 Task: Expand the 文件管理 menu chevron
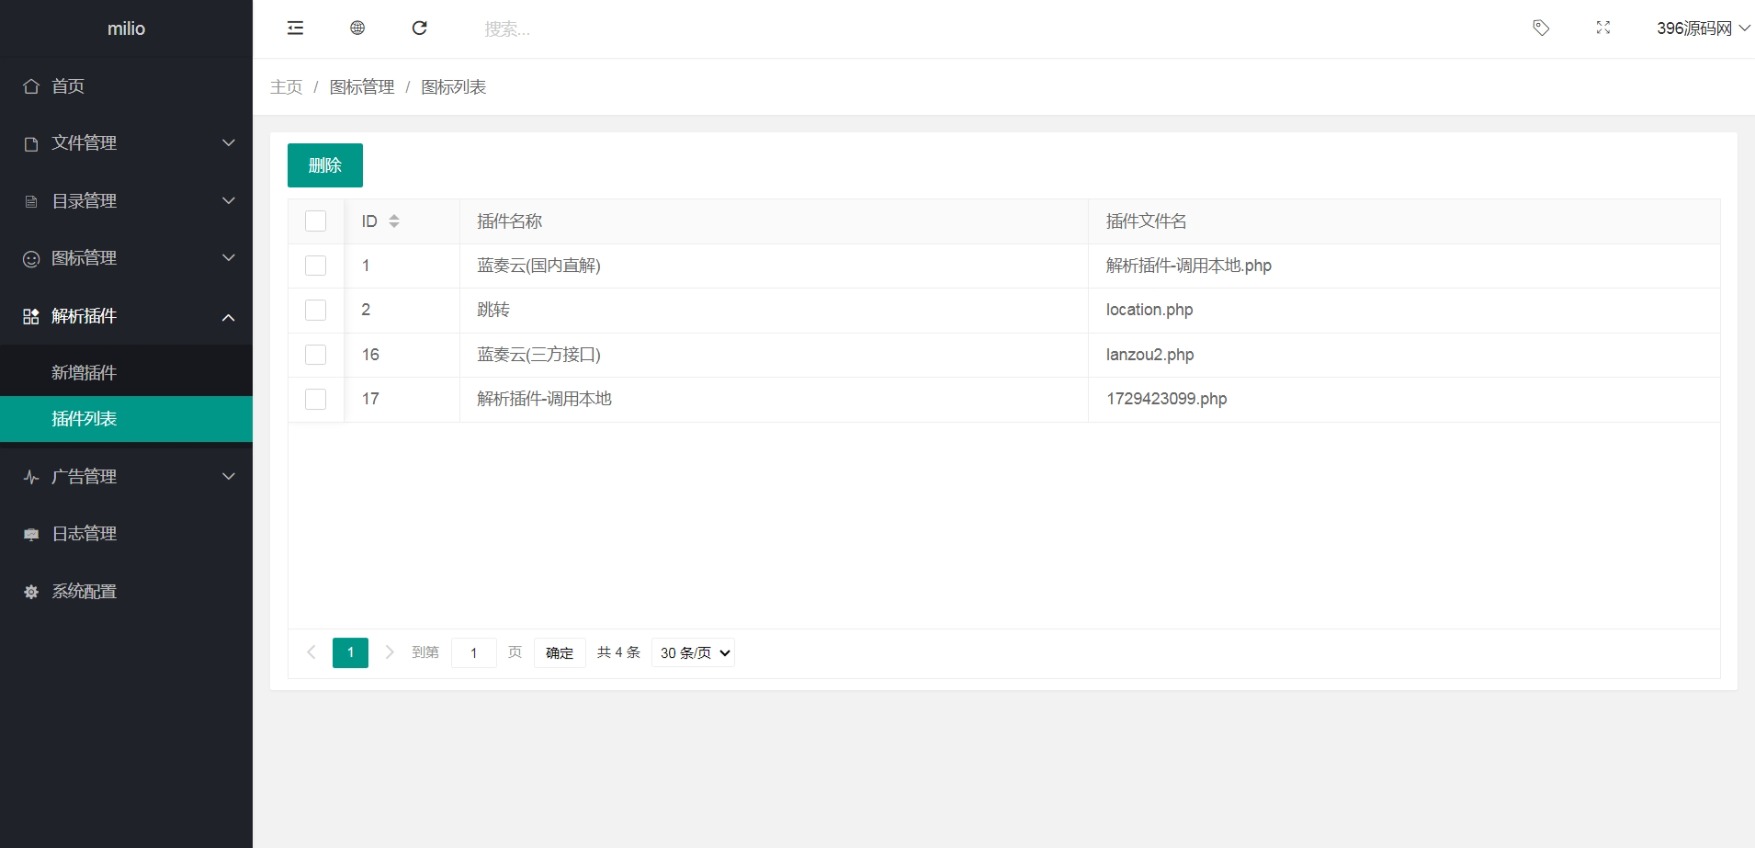click(x=228, y=143)
